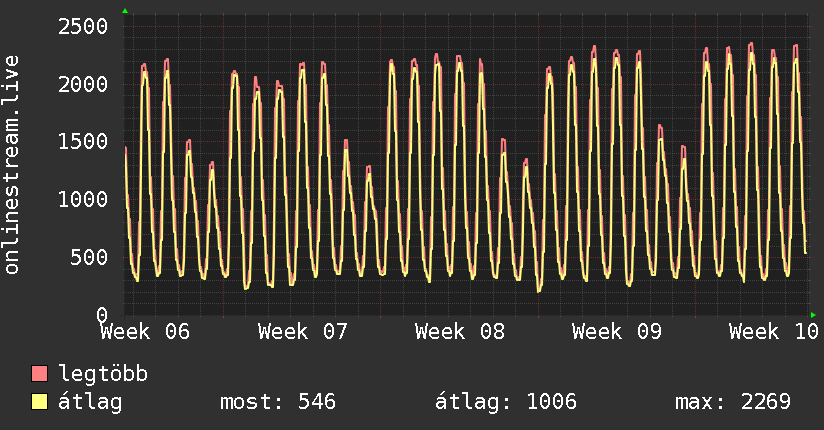Screen dimensions: 824x430
Task: Click the Week 07 axis label
Action: (x=303, y=332)
